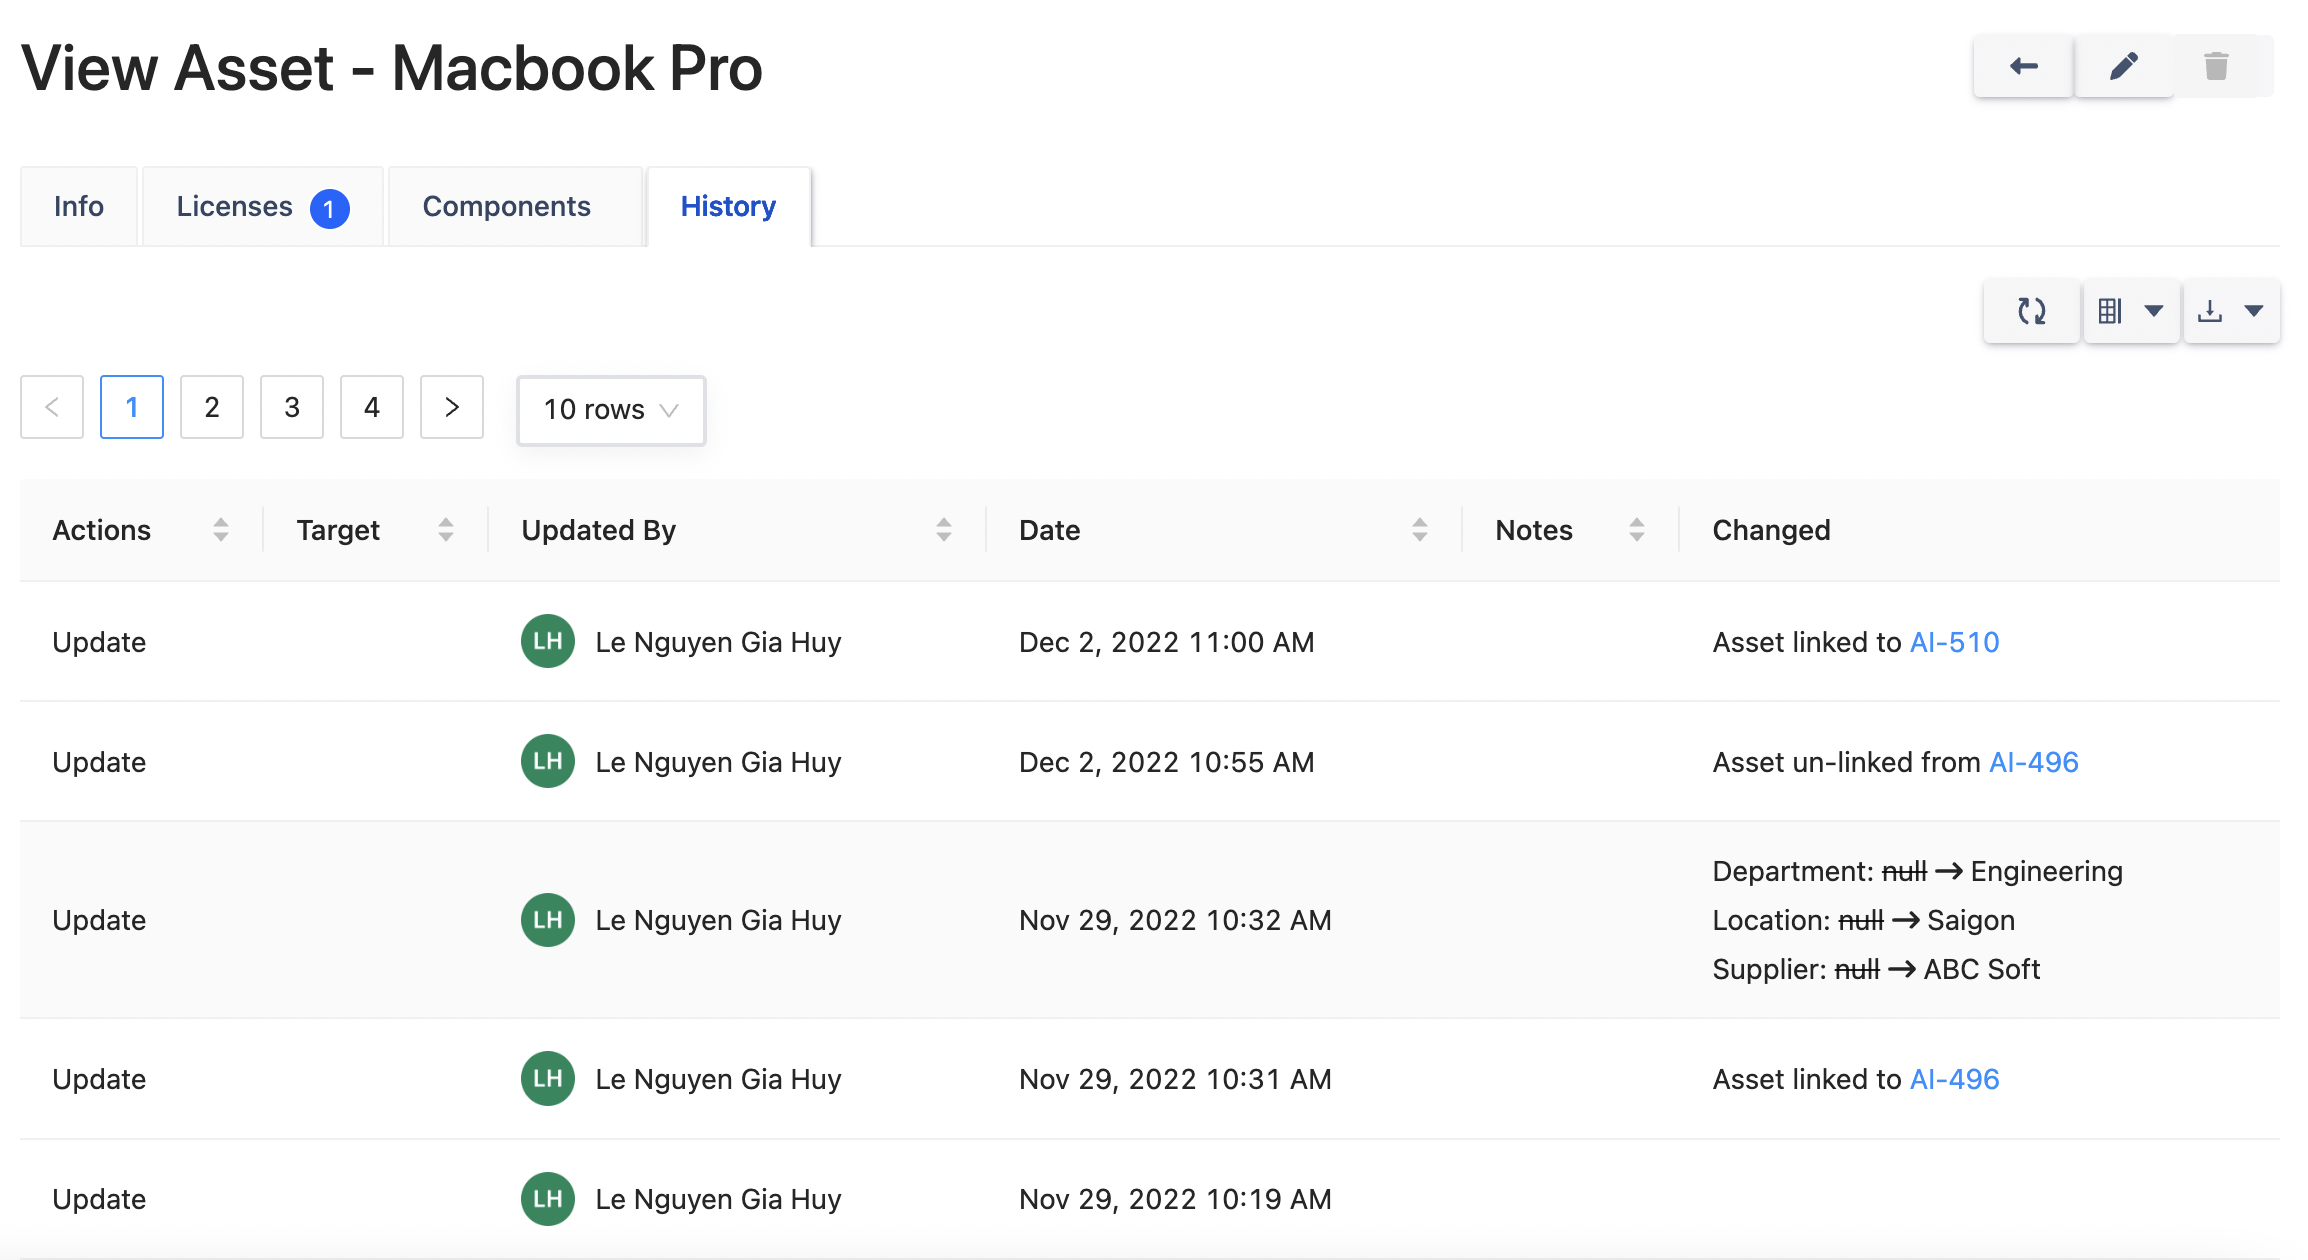Click the trash delete icon
Viewport: 2308px width, 1260px height.
pyautogui.click(x=2216, y=66)
